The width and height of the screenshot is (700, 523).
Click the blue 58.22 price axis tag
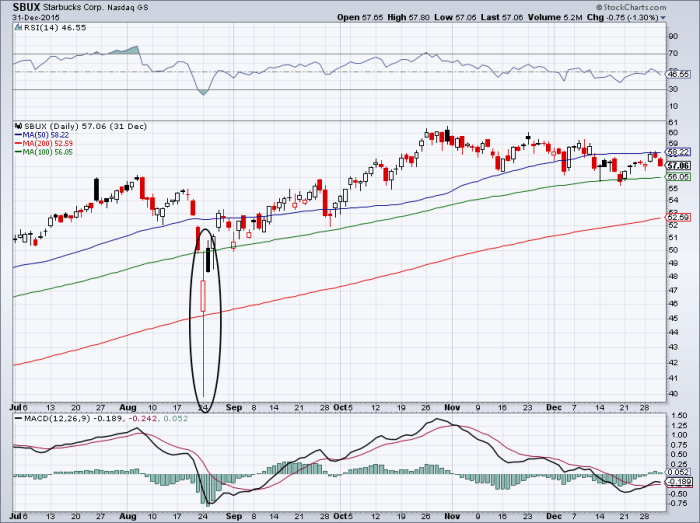678,152
